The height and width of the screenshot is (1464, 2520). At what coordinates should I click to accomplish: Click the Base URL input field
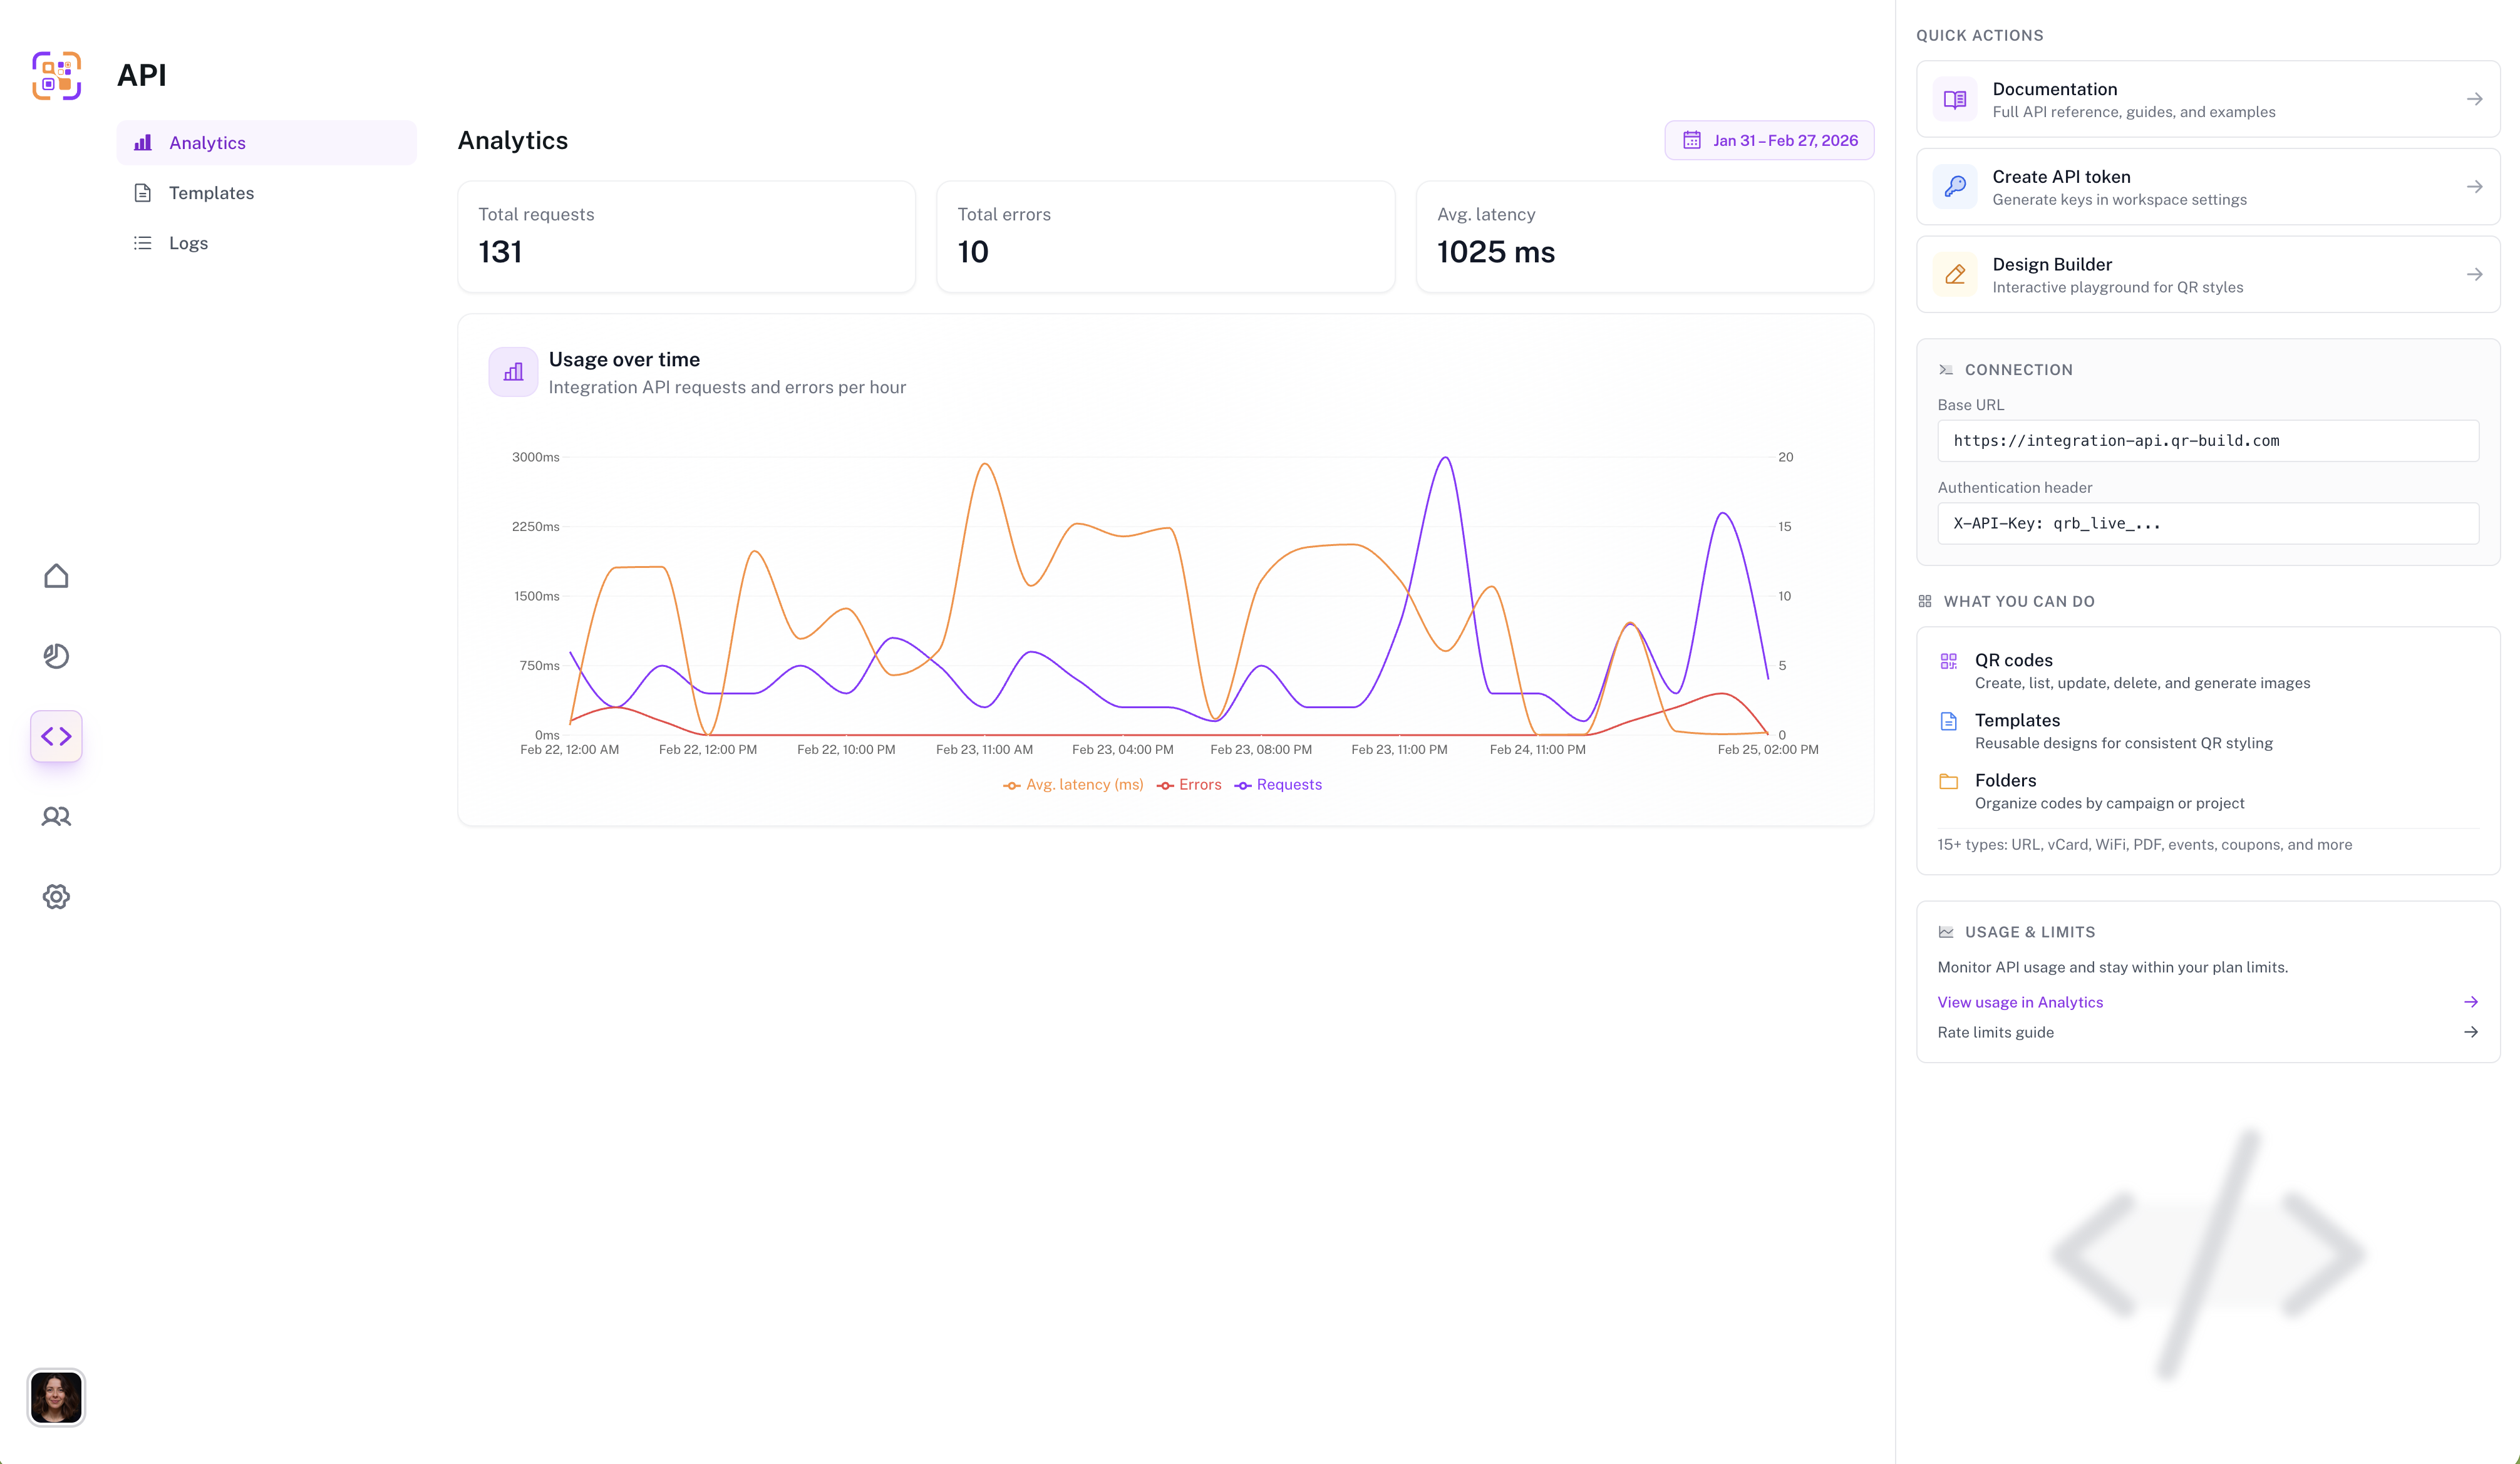click(x=2207, y=441)
